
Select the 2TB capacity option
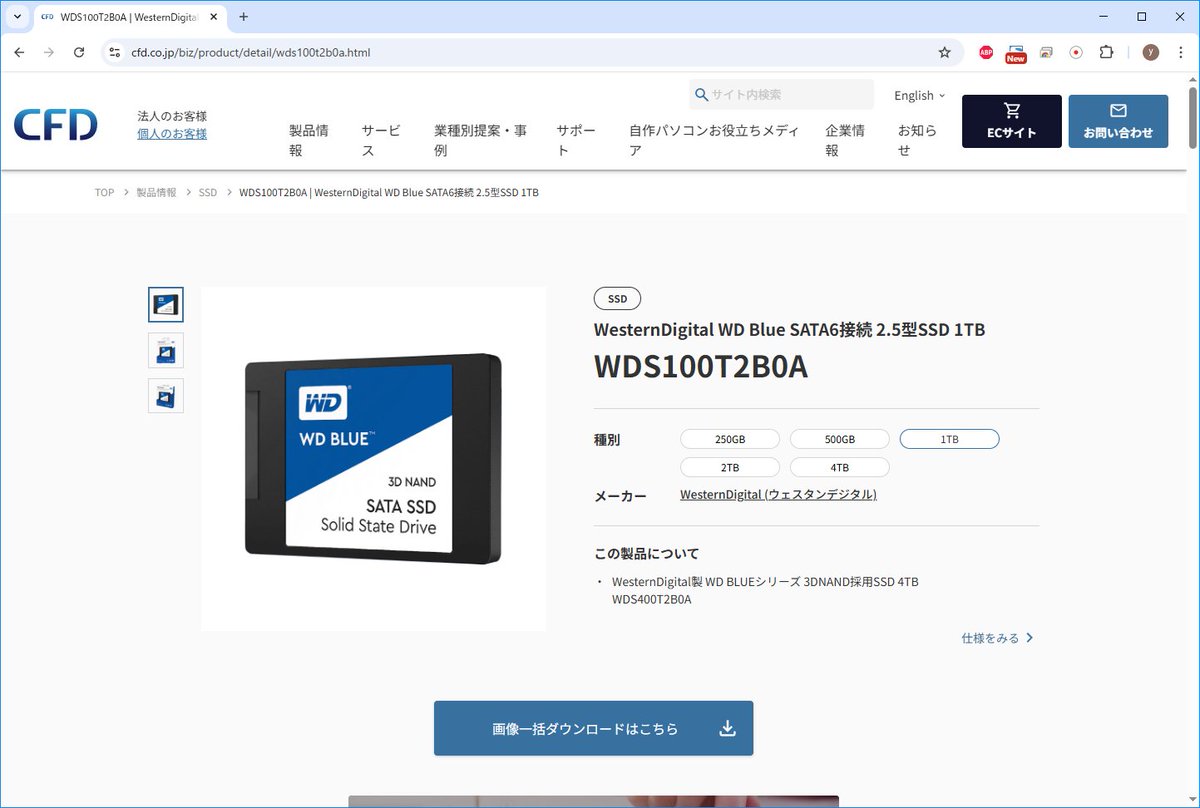[730, 467]
